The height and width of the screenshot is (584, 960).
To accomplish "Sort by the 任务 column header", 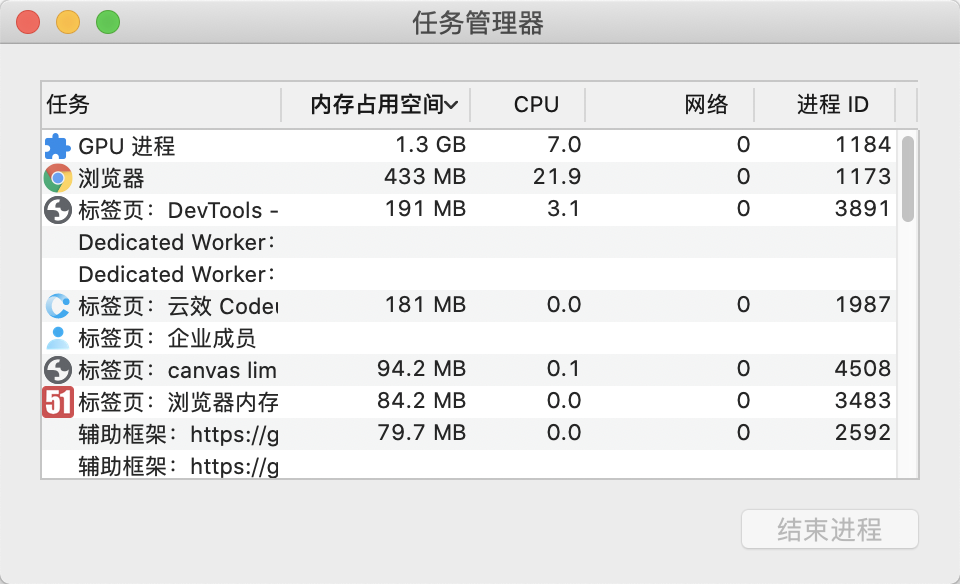I will click(162, 105).
